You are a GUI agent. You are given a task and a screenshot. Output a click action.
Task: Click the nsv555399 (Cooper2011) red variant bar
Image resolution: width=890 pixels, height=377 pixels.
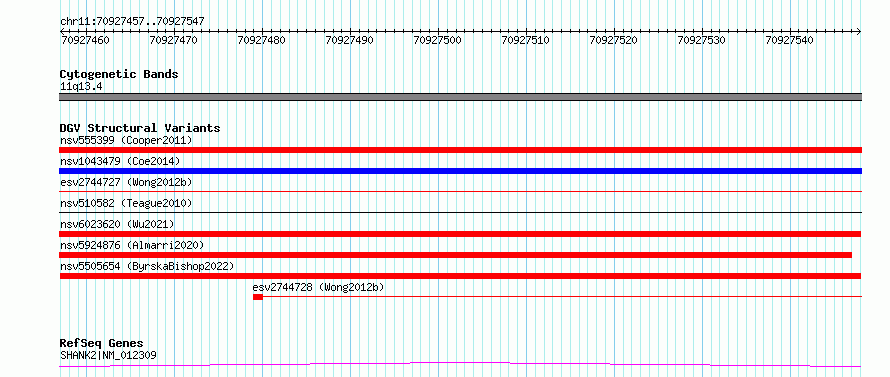(460, 150)
